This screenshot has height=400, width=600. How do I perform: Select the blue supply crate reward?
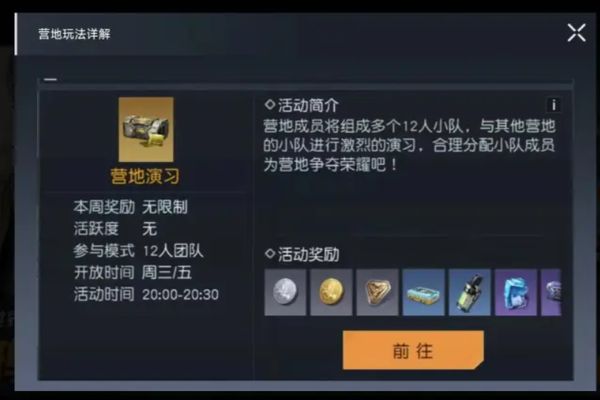coord(424,292)
